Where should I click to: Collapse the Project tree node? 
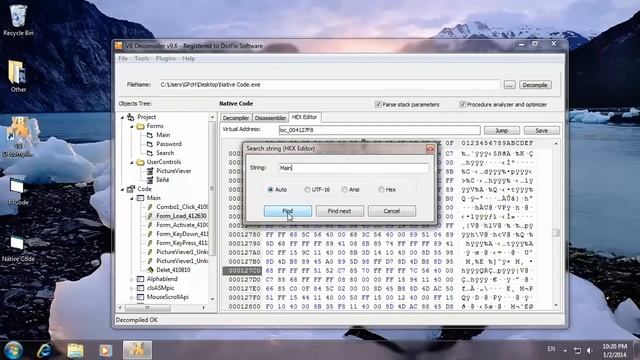(122, 117)
